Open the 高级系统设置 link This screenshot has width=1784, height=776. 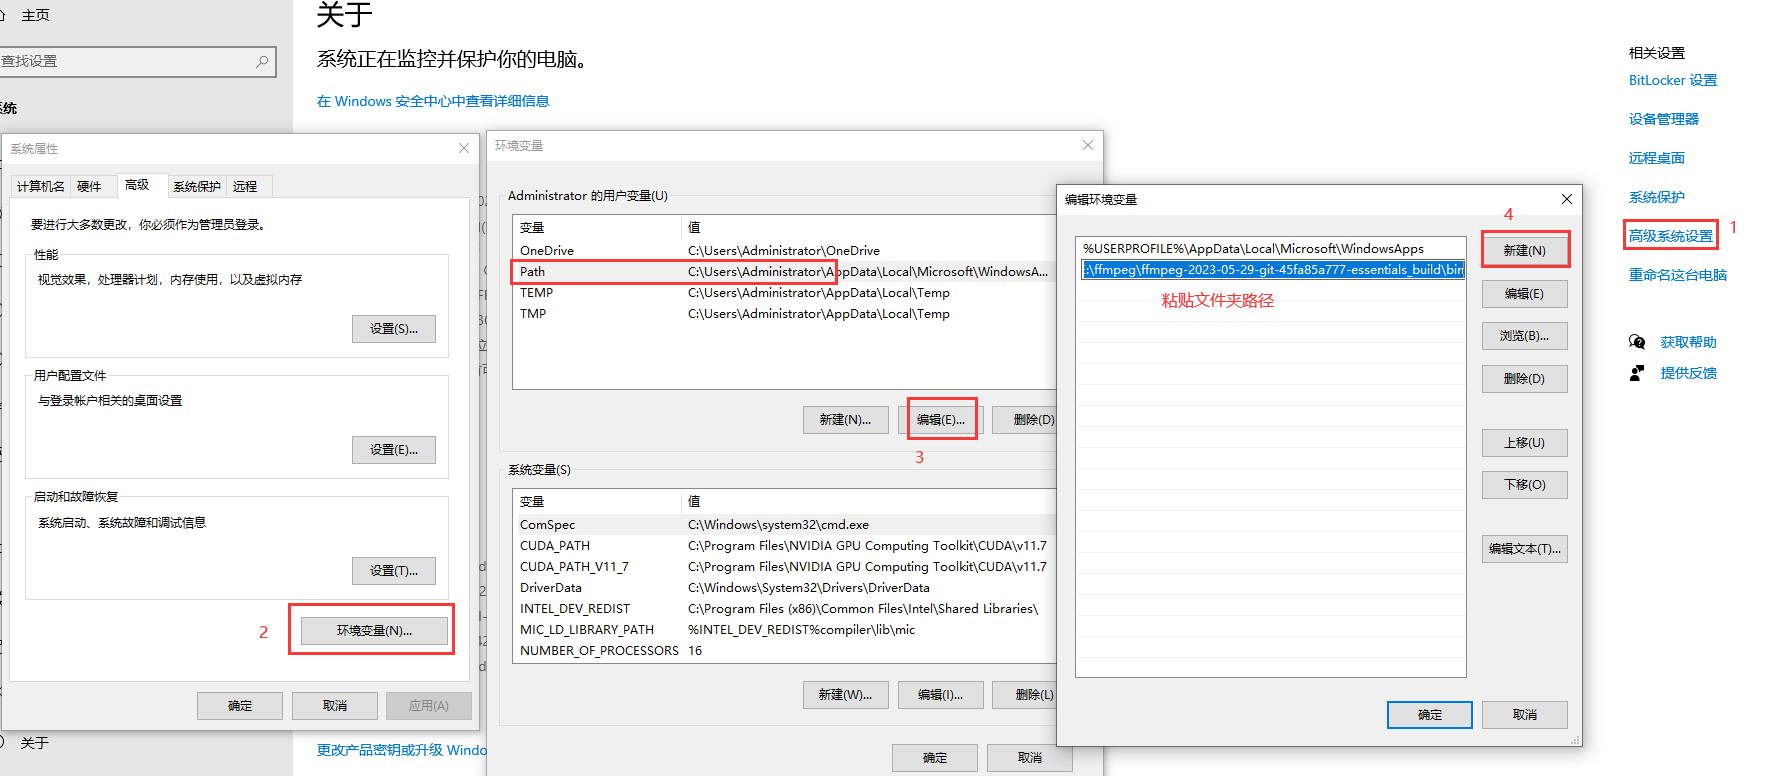pos(1670,236)
